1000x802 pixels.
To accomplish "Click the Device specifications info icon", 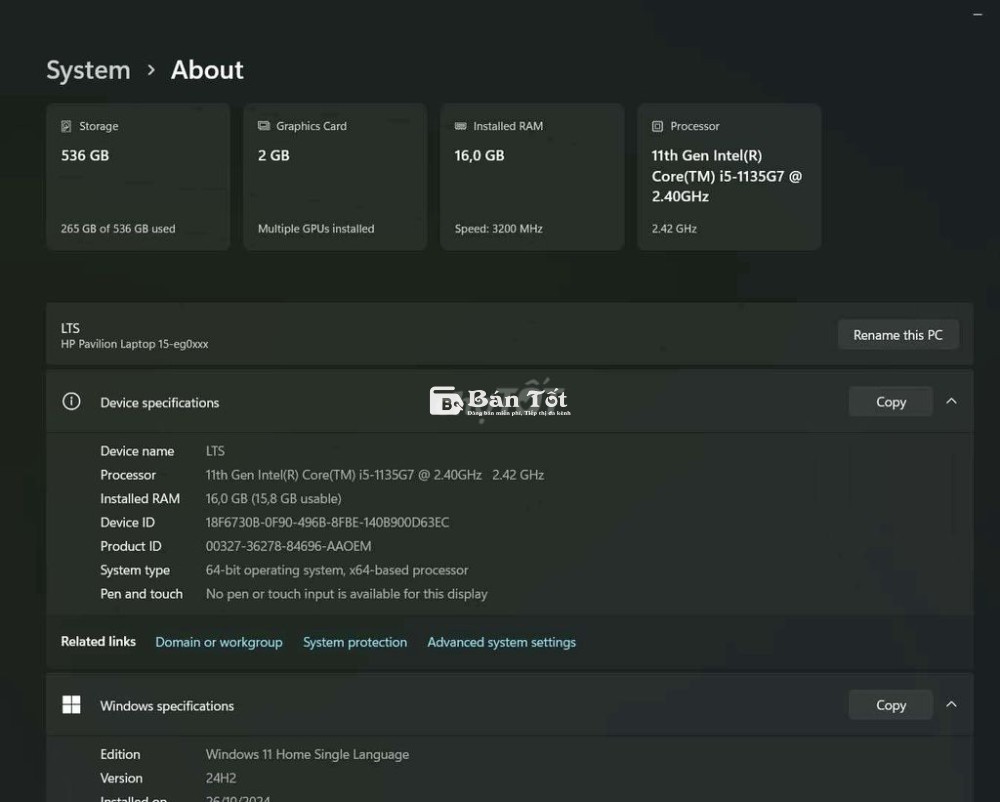I will [x=71, y=402].
